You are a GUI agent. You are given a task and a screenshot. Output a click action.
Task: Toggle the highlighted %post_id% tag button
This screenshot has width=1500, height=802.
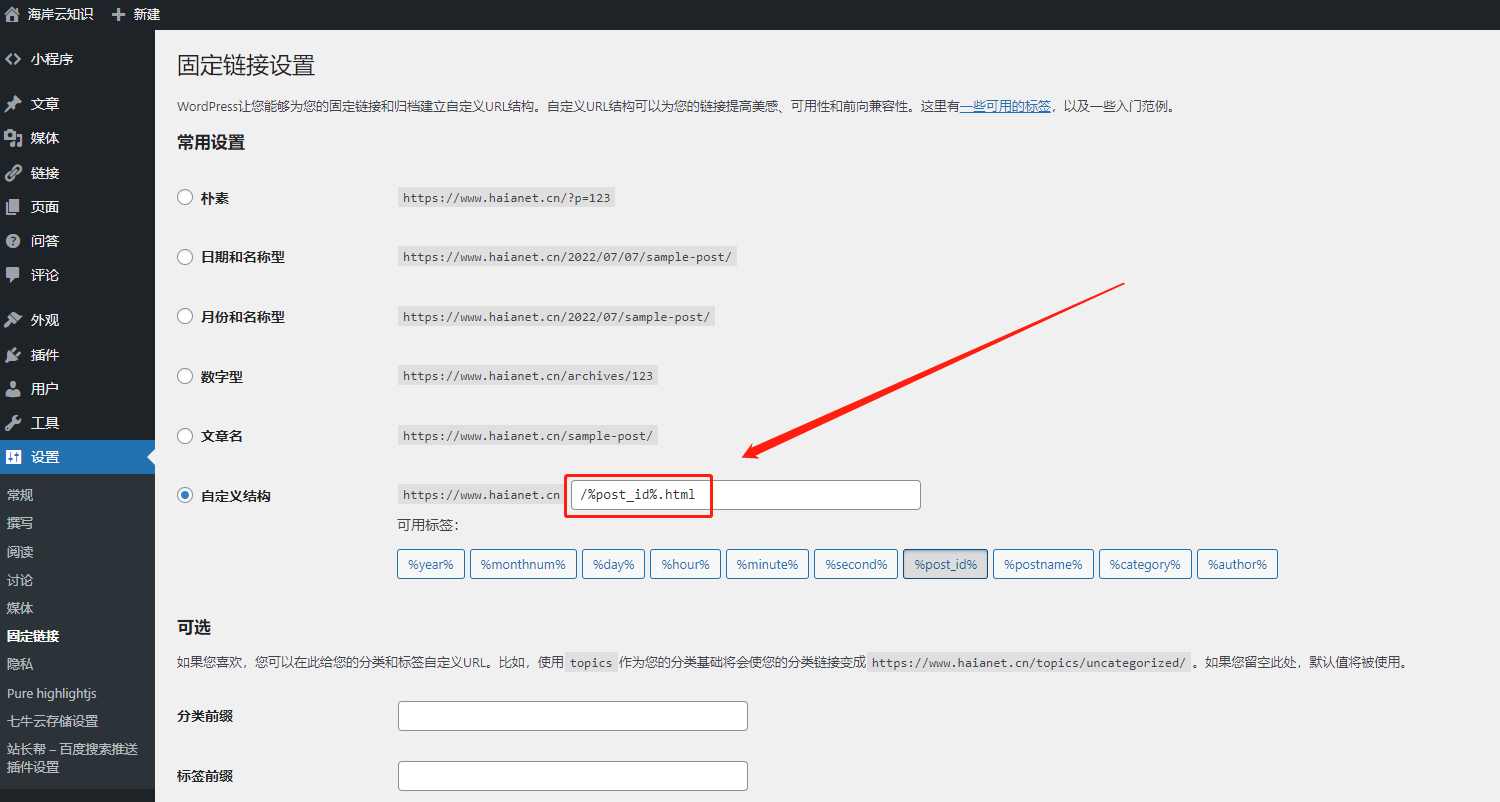coord(946,564)
